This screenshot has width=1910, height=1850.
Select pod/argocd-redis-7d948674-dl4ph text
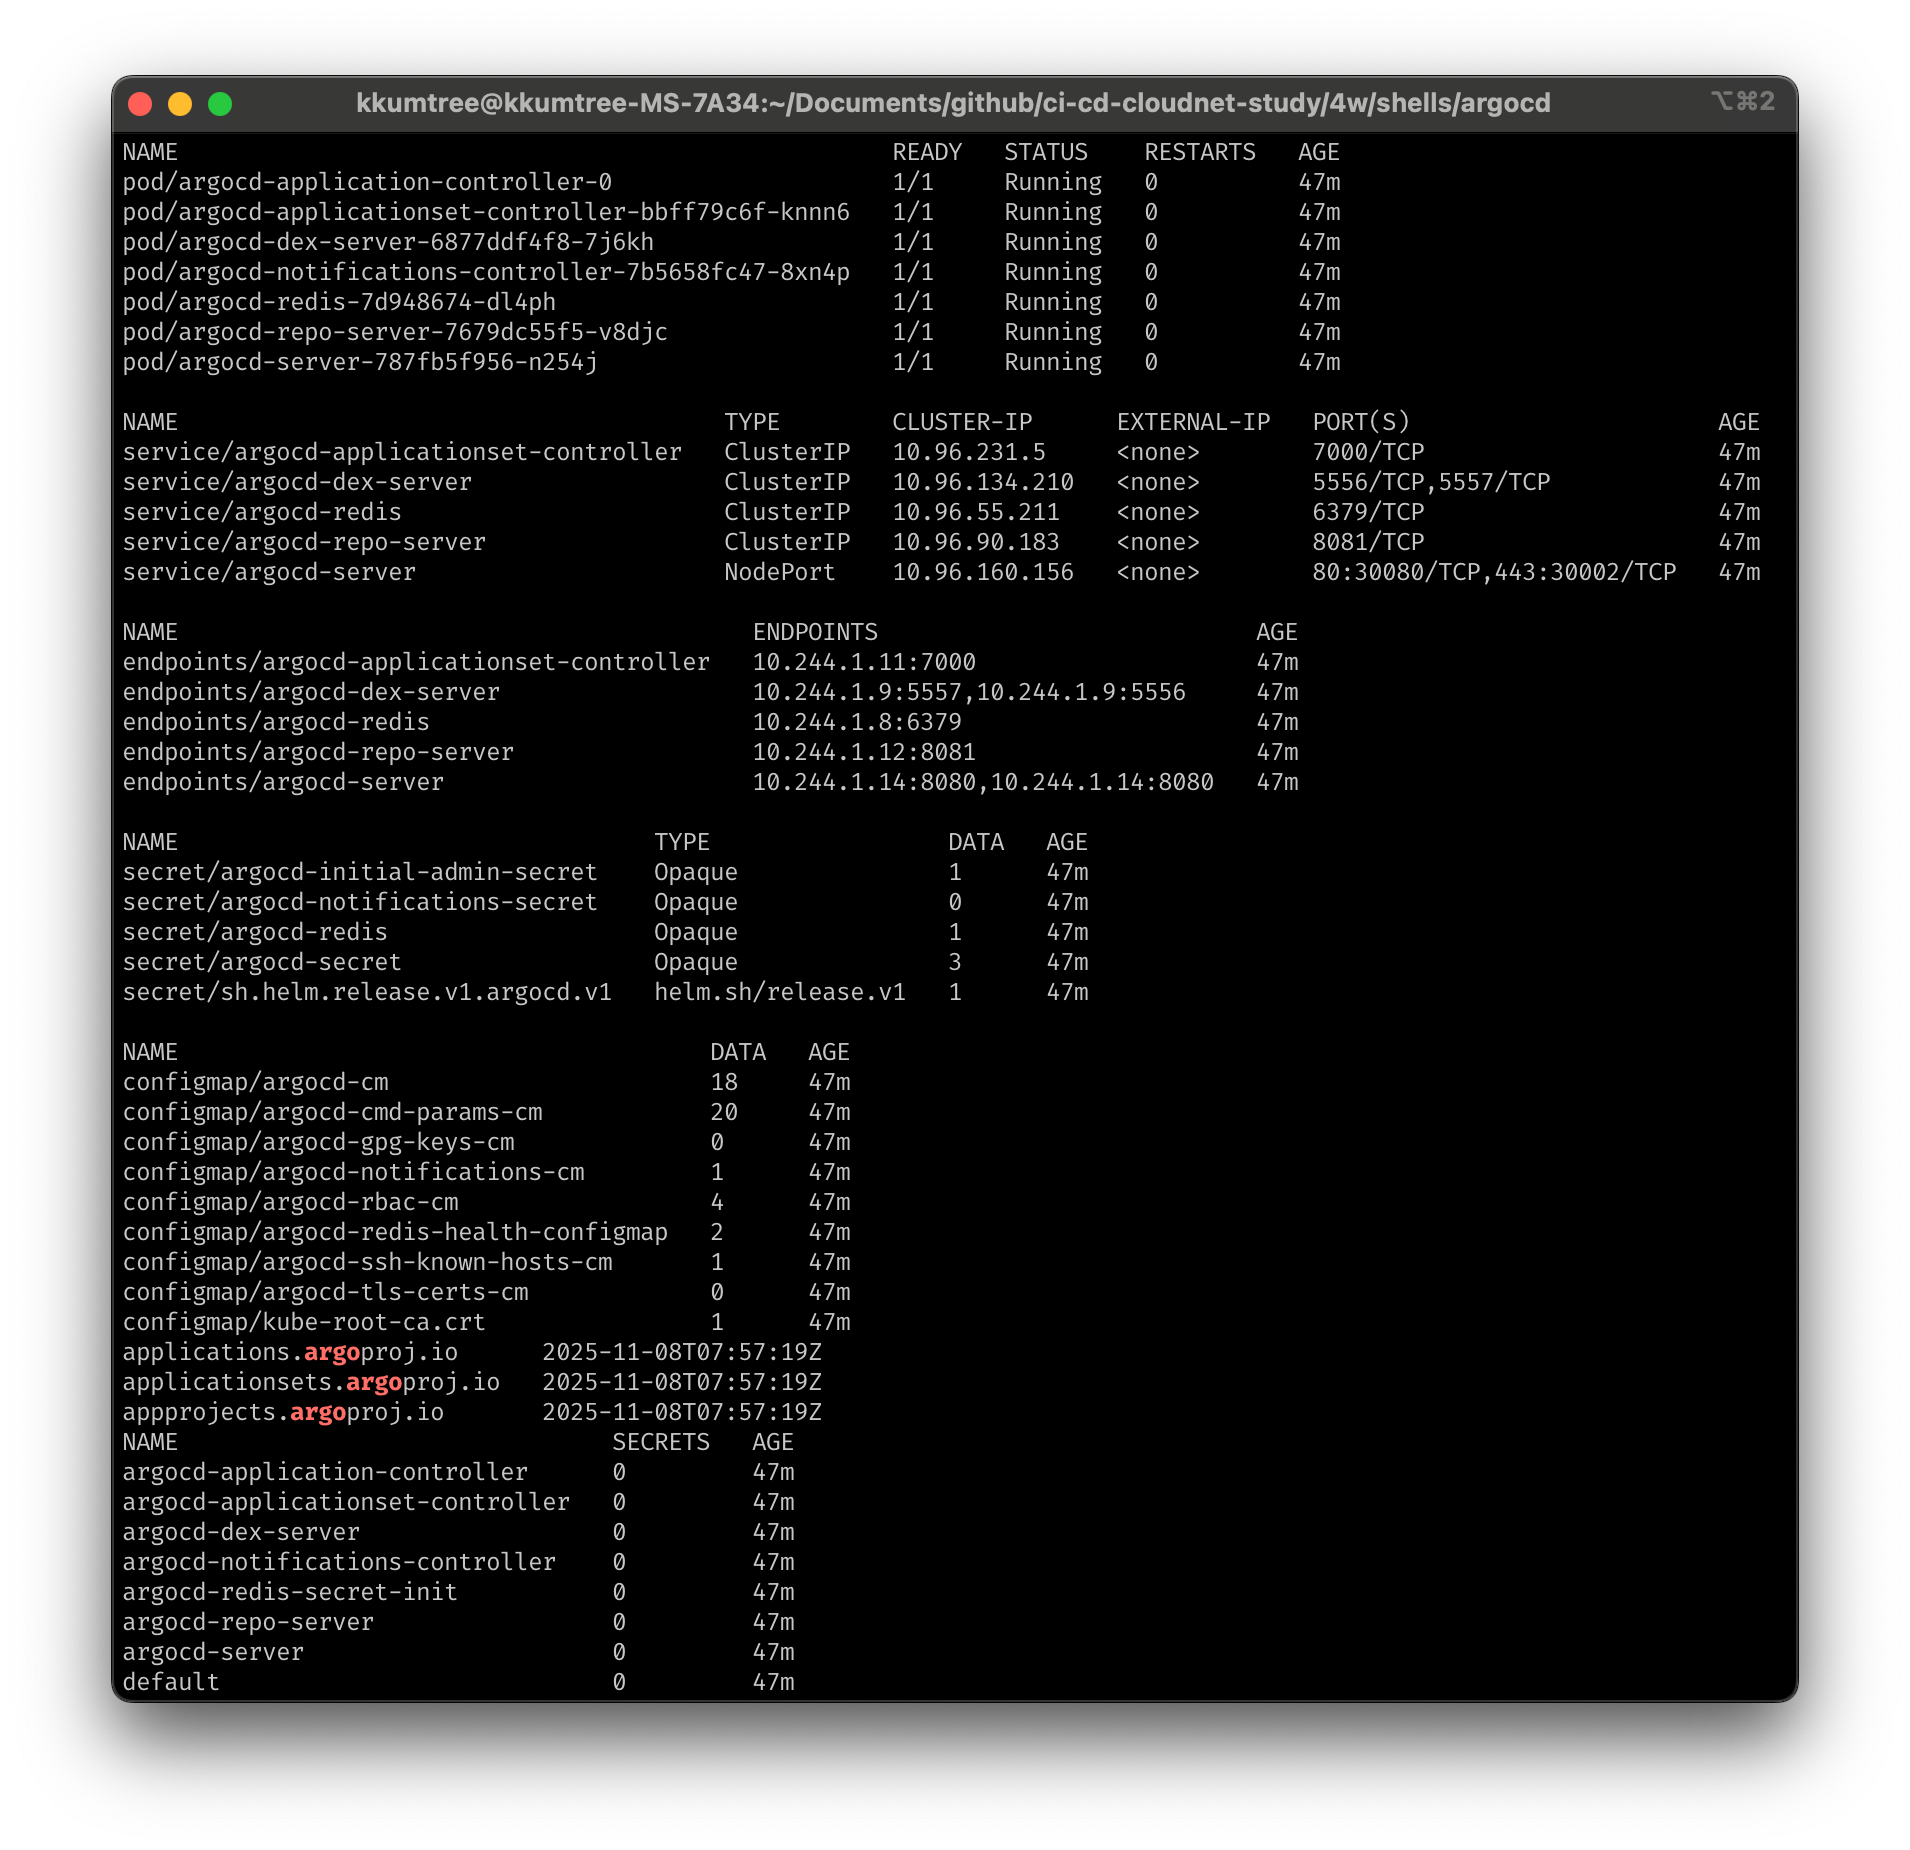click(339, 303)
